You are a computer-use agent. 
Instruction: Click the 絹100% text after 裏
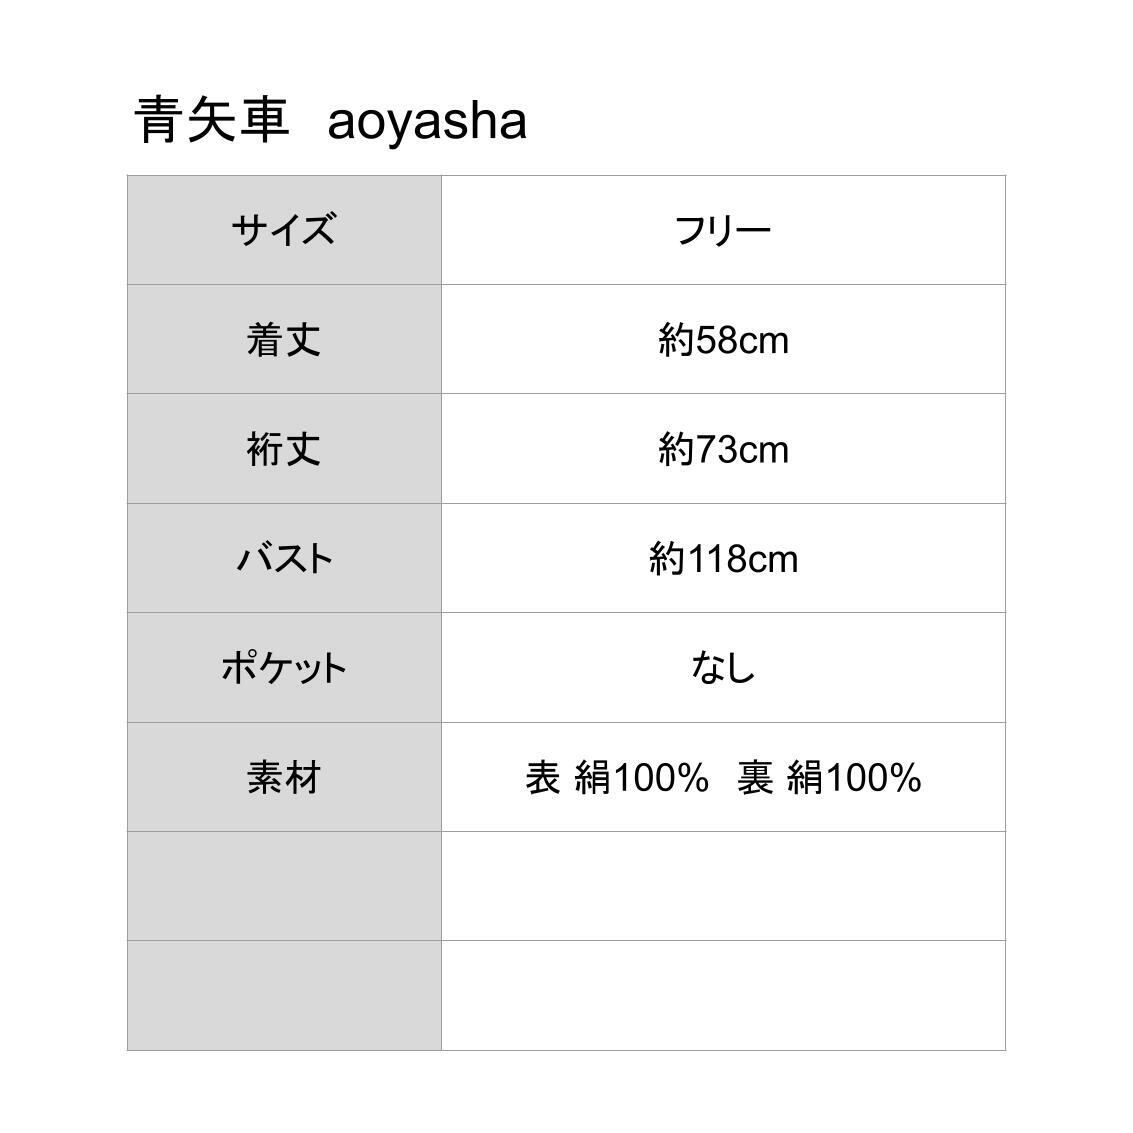[853, 777]
